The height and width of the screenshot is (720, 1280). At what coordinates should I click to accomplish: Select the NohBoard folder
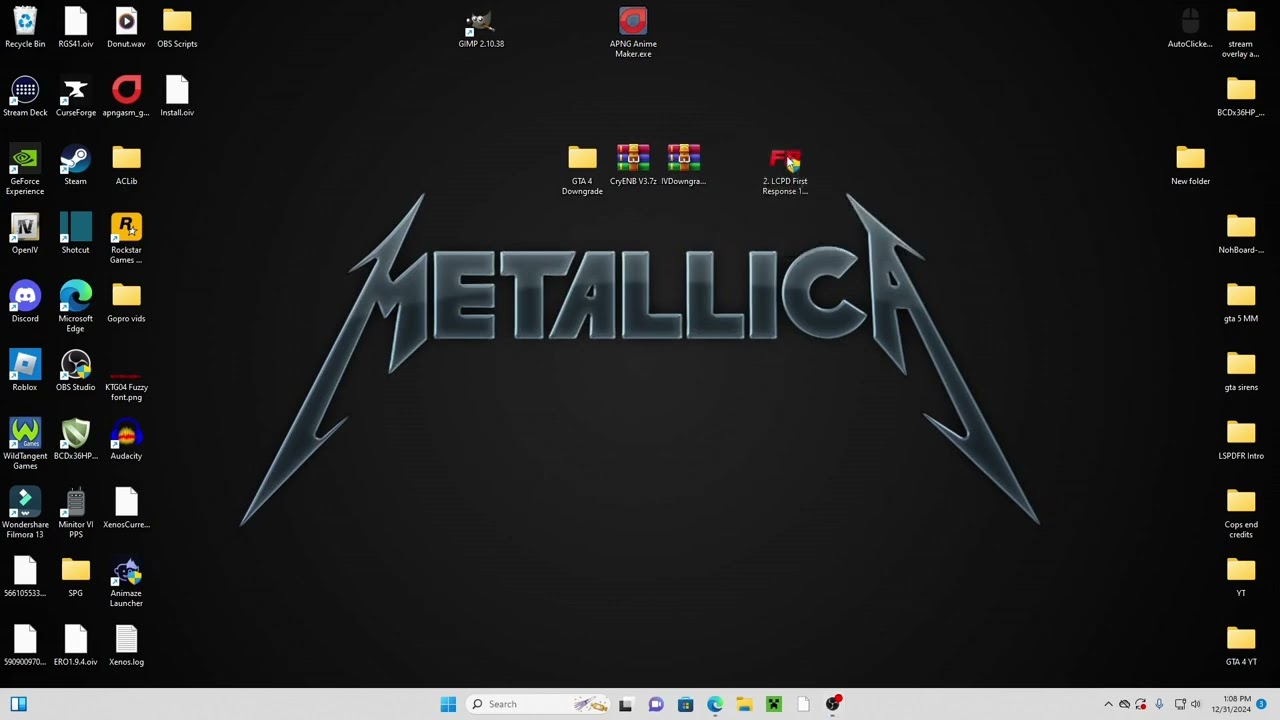[1241, 235]
